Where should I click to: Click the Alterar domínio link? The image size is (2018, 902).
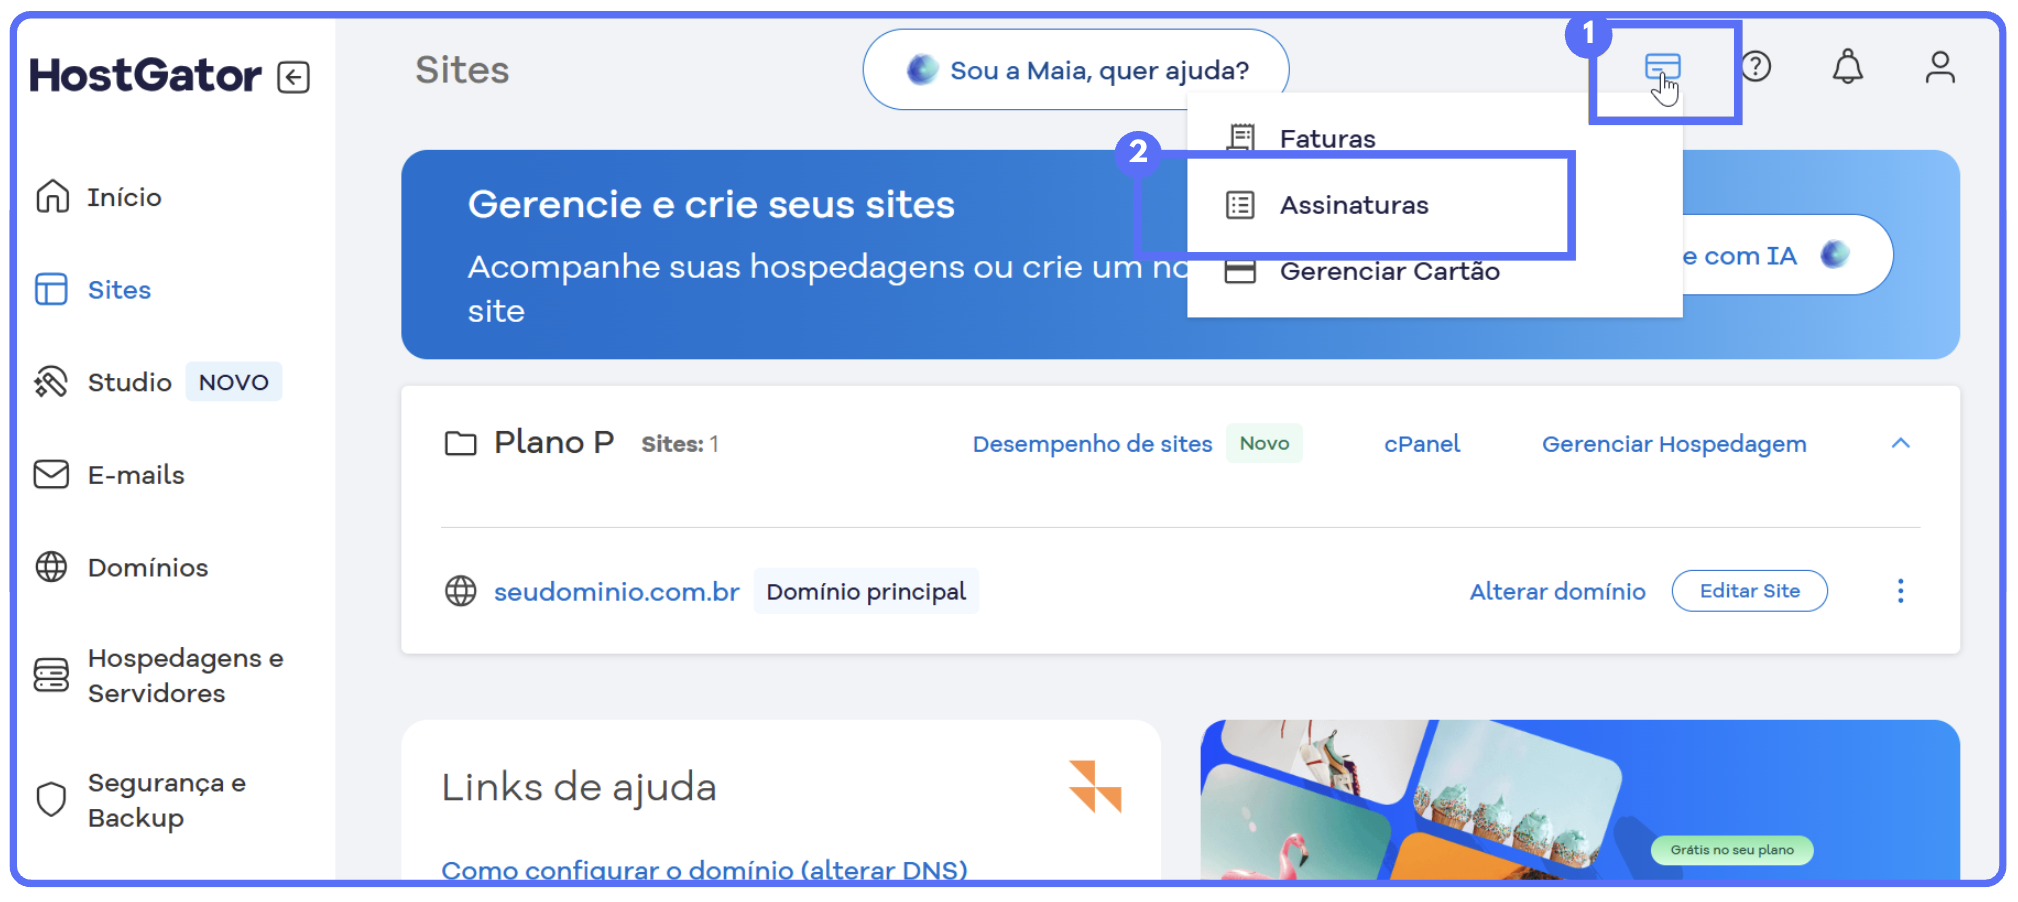coord(1557,592)
